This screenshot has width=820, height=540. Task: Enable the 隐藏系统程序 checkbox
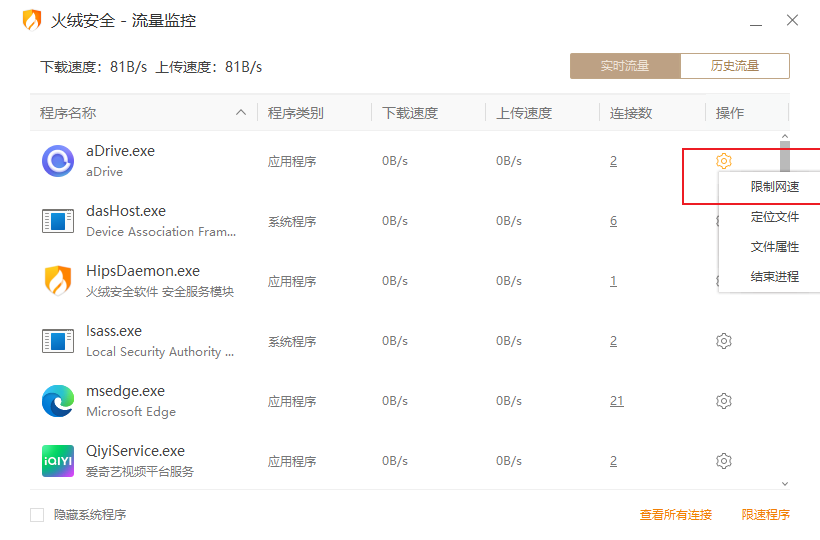click(37, 515)
